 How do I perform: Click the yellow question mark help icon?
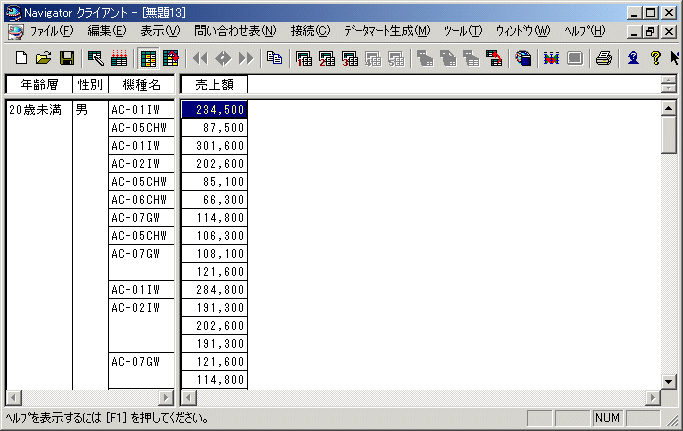point(656,58)
